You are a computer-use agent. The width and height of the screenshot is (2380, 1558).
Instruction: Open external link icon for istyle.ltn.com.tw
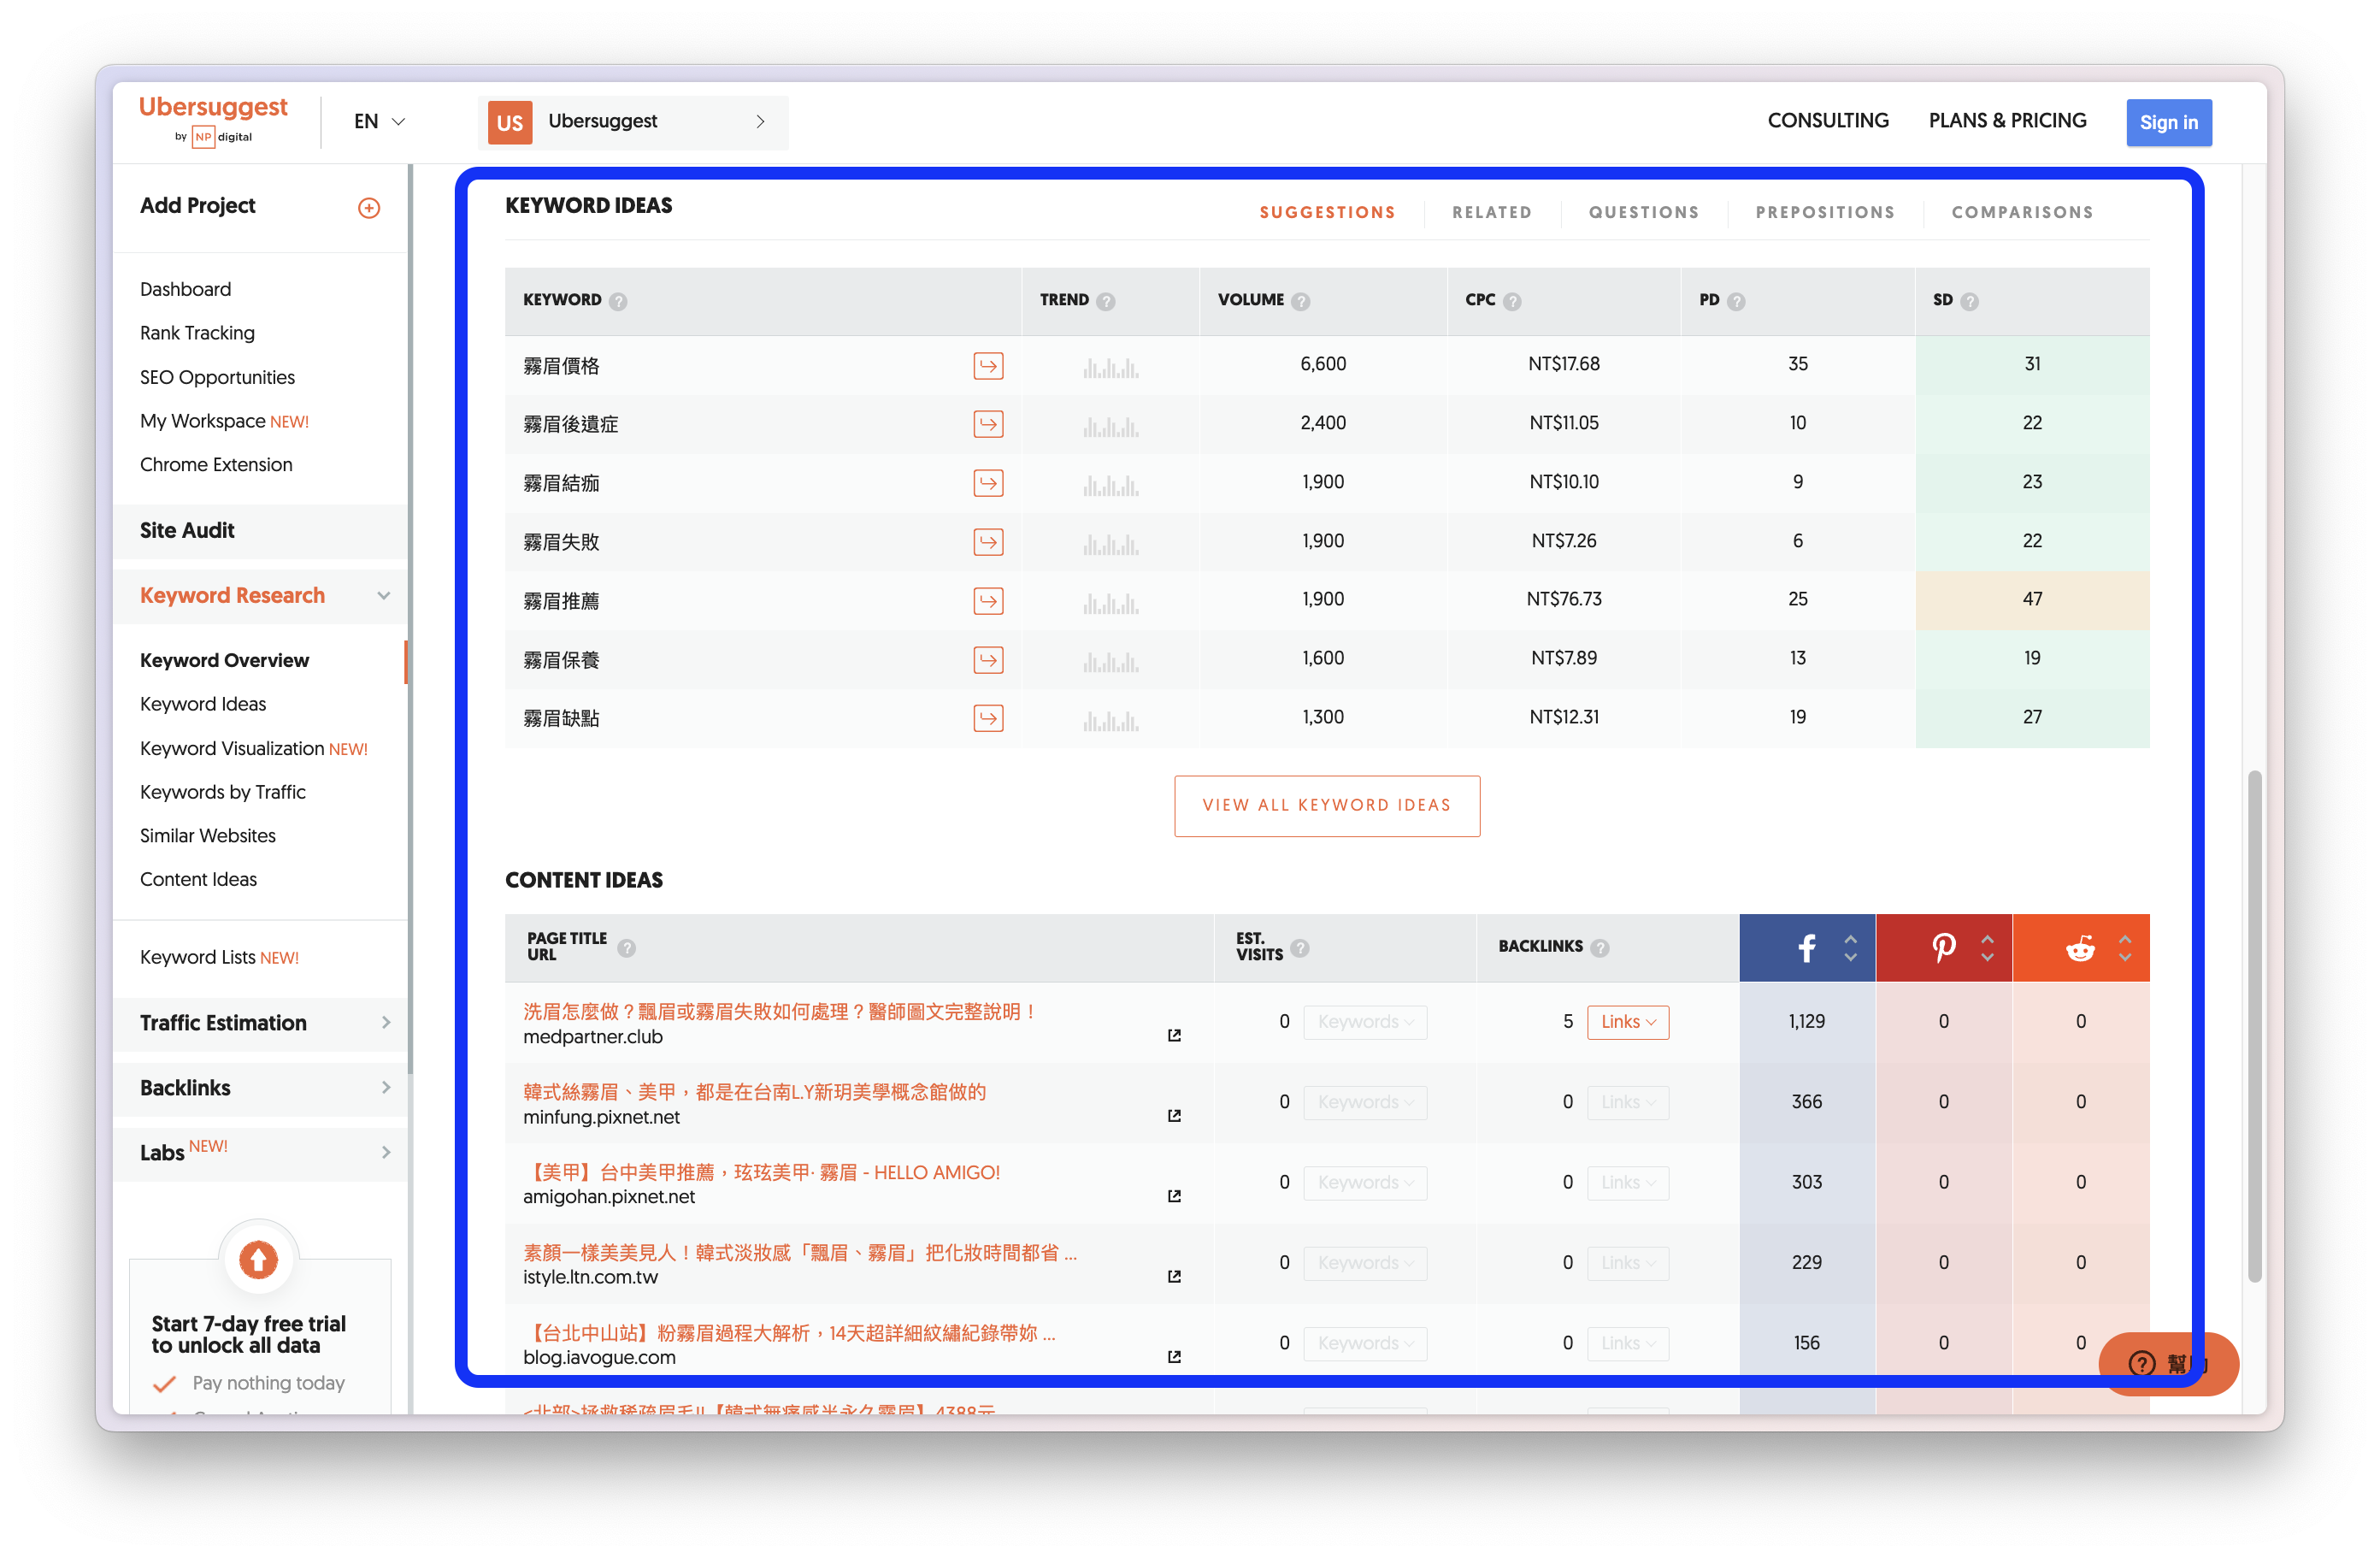[x=1174, y=1276]
